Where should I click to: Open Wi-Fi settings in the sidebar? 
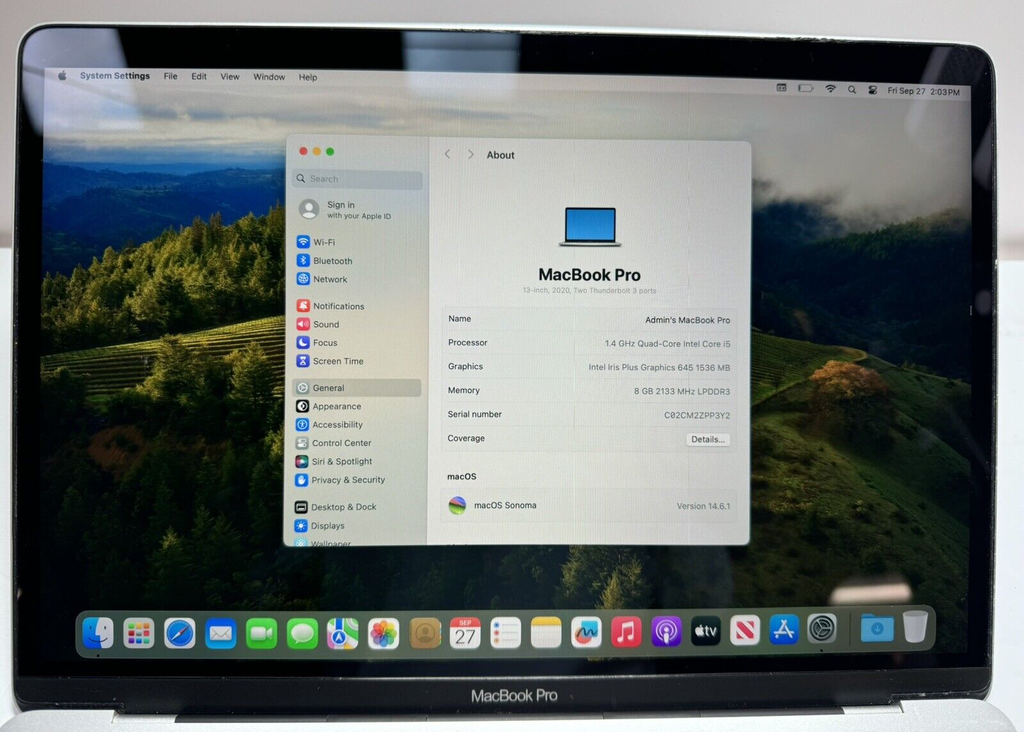pyautogui.click(x=316, y=242)
